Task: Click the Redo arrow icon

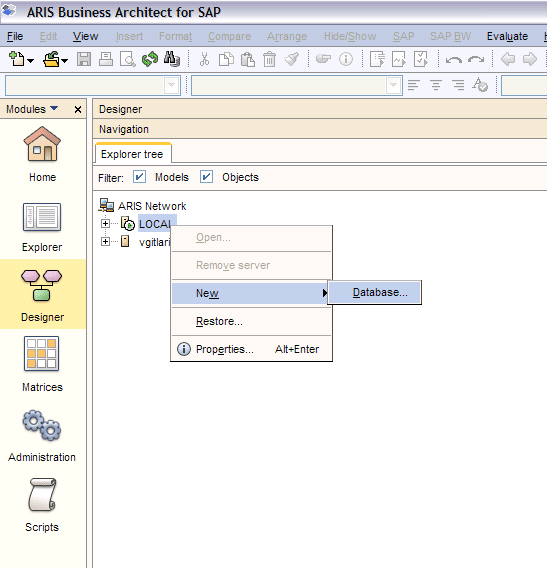Action: tap(476, 59)
